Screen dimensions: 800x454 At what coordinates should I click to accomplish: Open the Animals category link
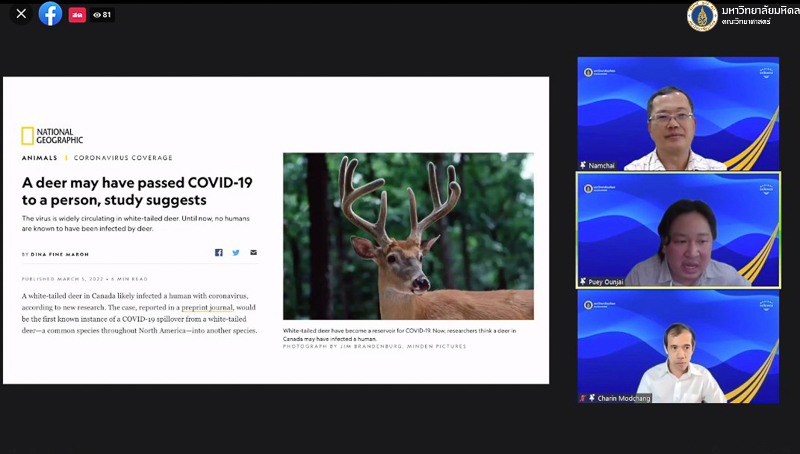(39, 158)
